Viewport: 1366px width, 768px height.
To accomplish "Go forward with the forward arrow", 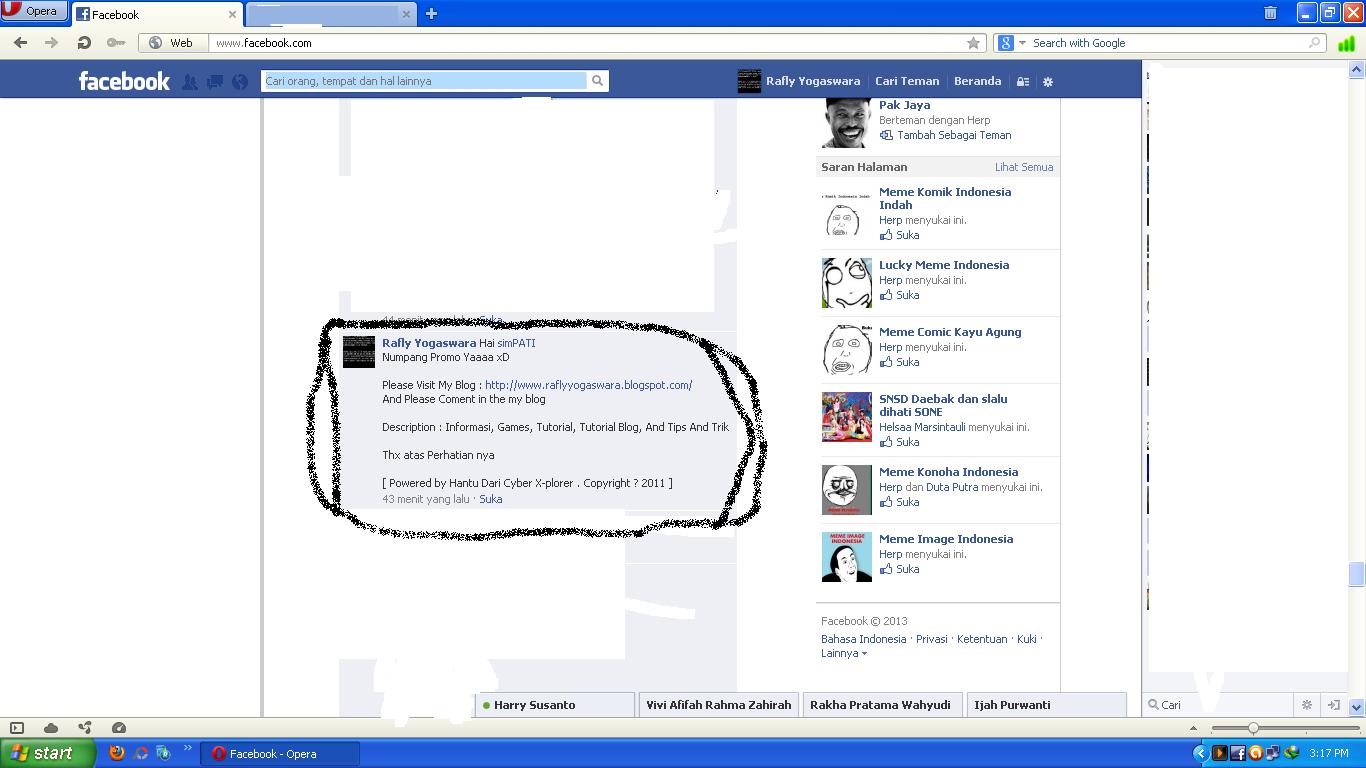I will [x=51, y=43].
